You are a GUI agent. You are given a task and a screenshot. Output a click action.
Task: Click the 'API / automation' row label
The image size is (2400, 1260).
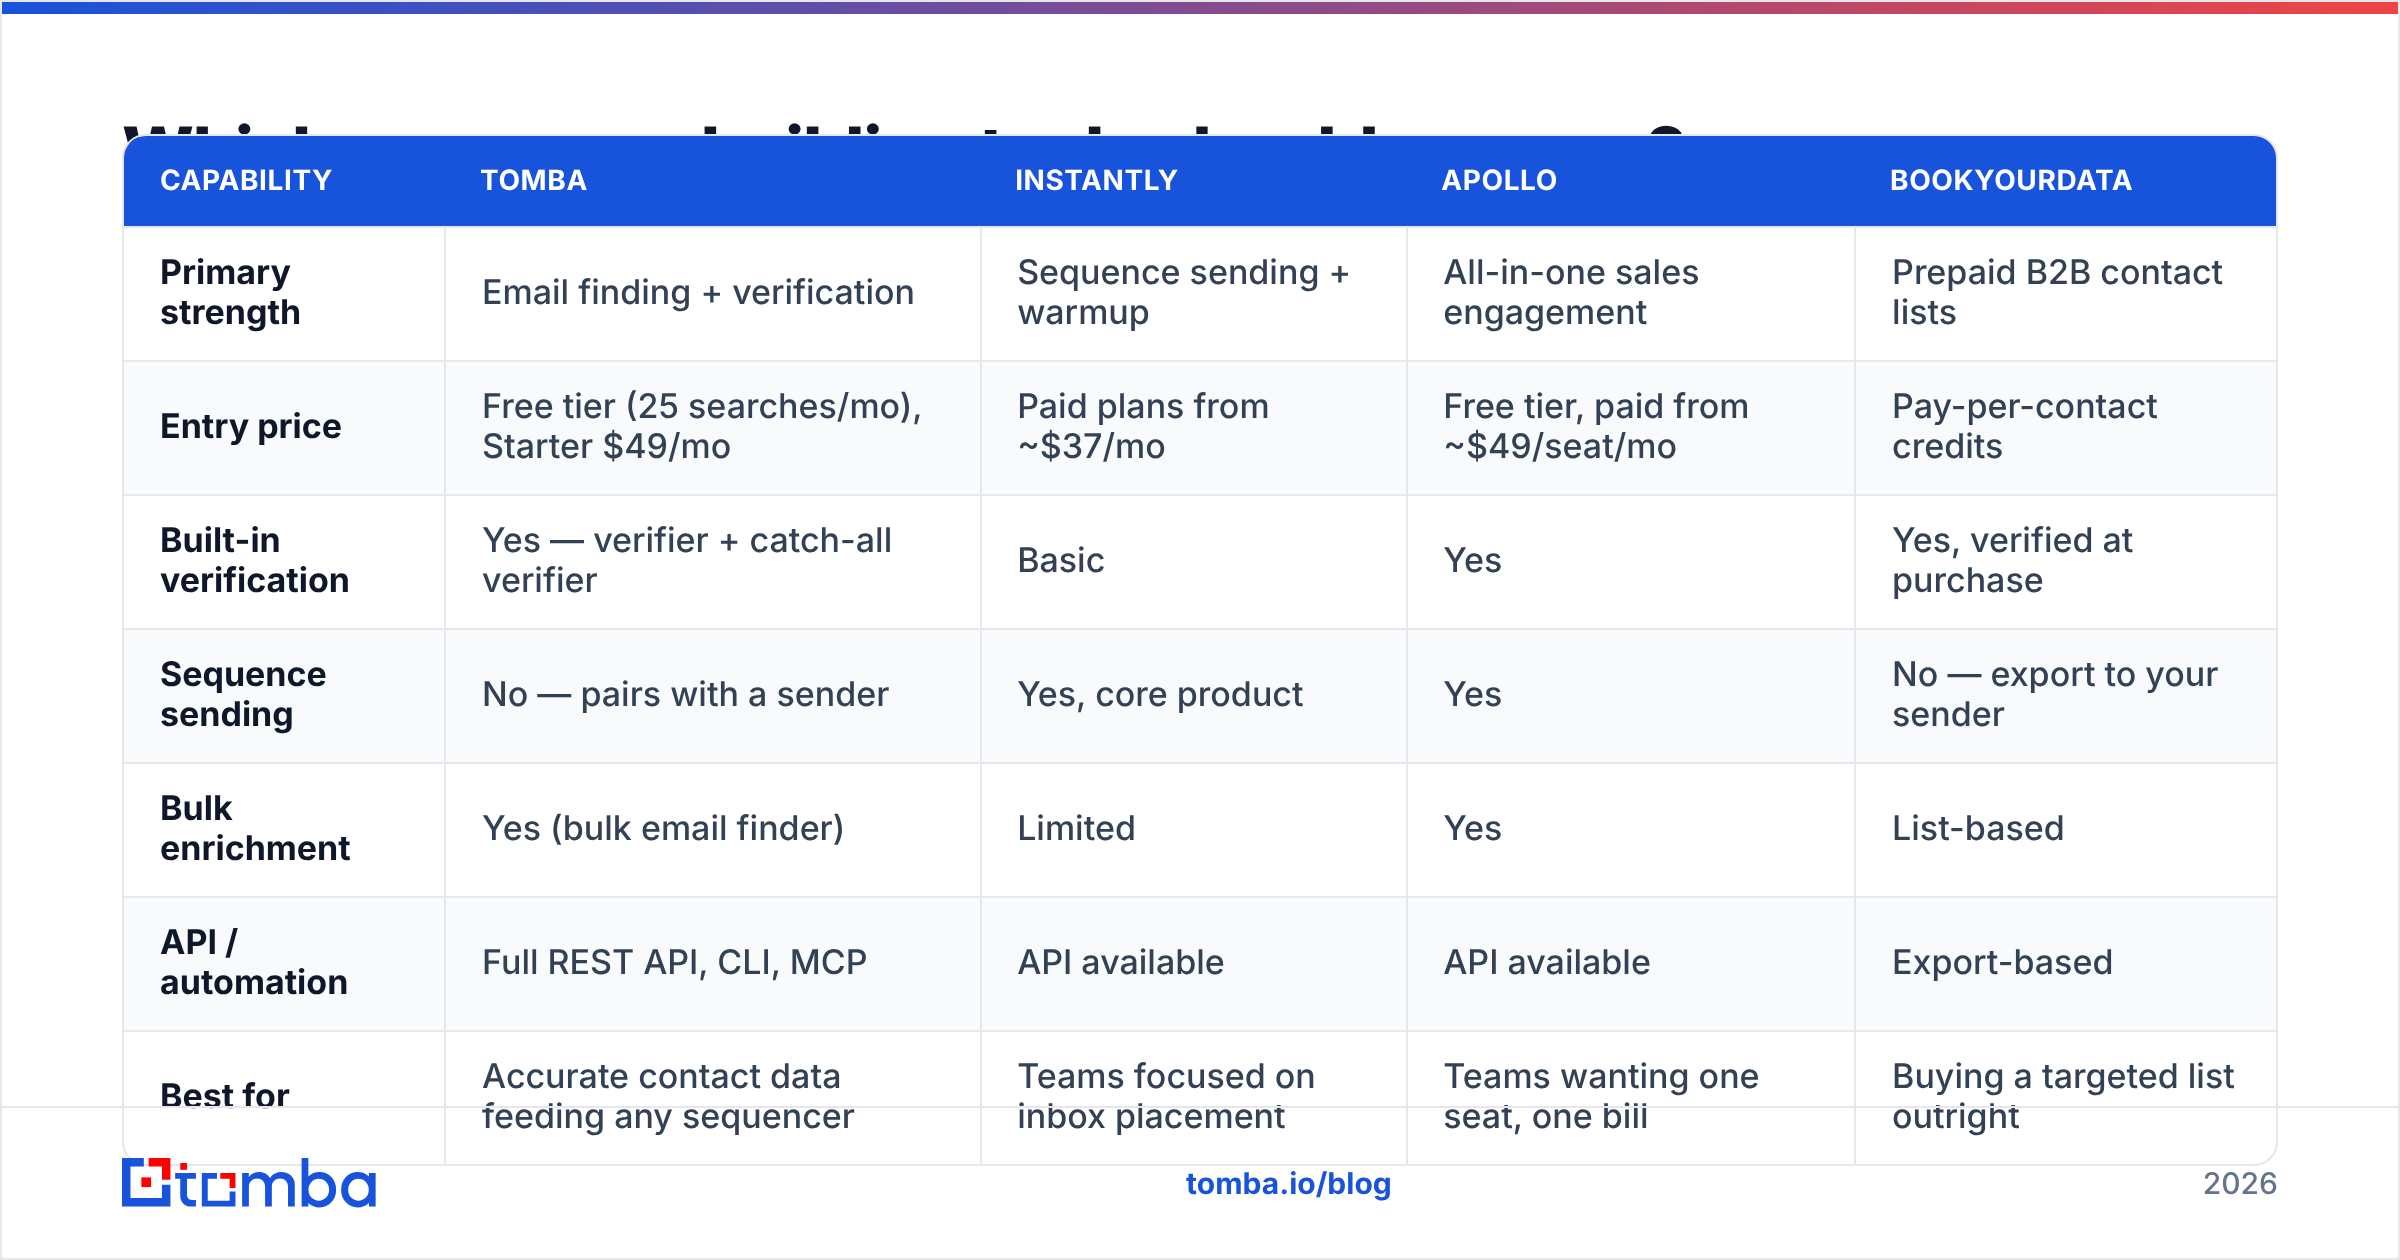pyautogui.click(x=254, y=962)
